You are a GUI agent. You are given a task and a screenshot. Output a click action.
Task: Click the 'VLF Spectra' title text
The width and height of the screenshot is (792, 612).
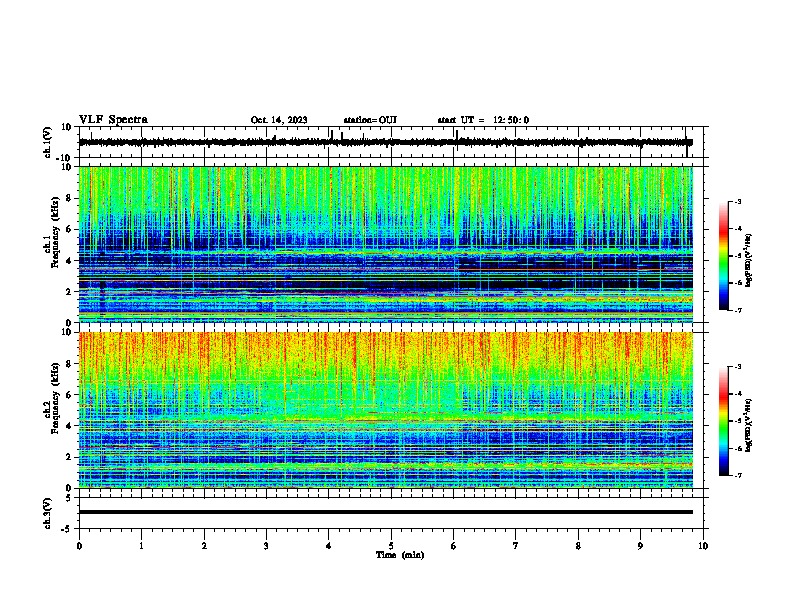[113, 120]
